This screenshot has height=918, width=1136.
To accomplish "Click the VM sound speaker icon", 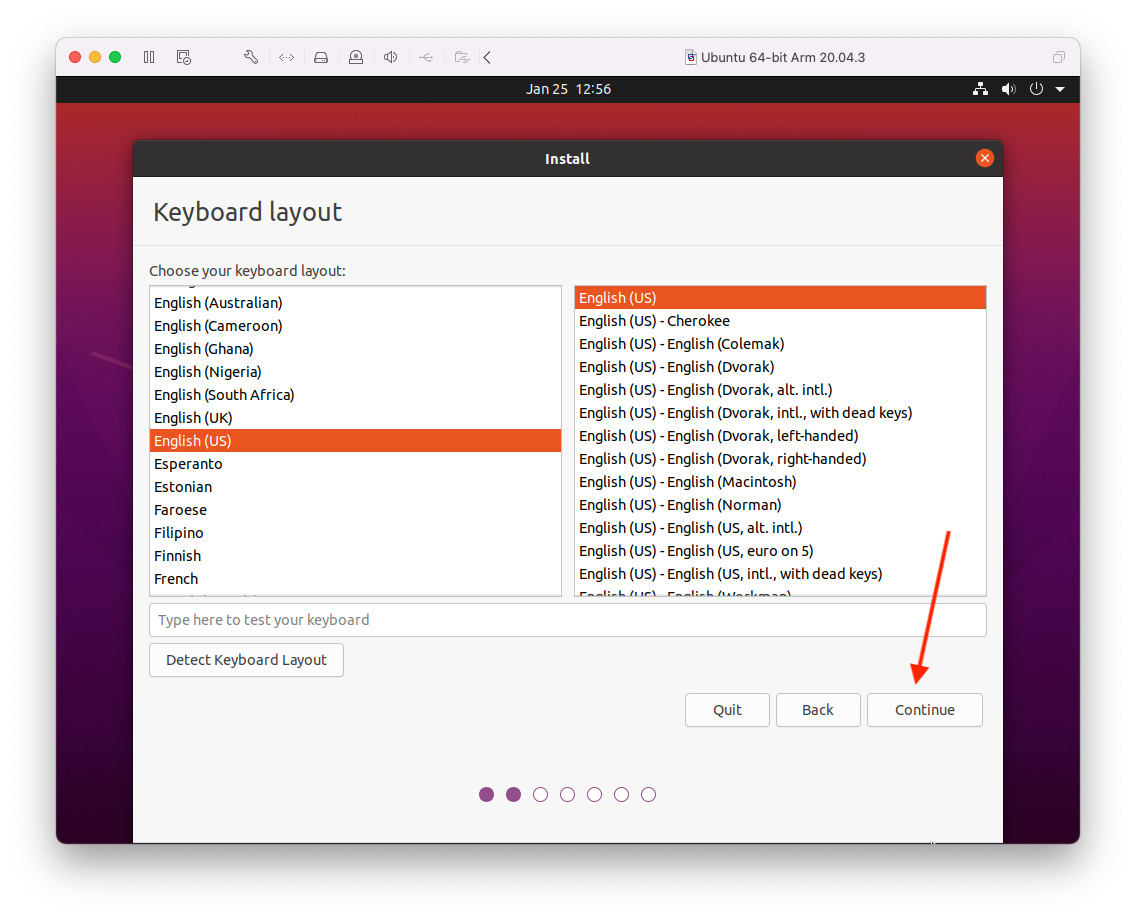I will [391, 57].
